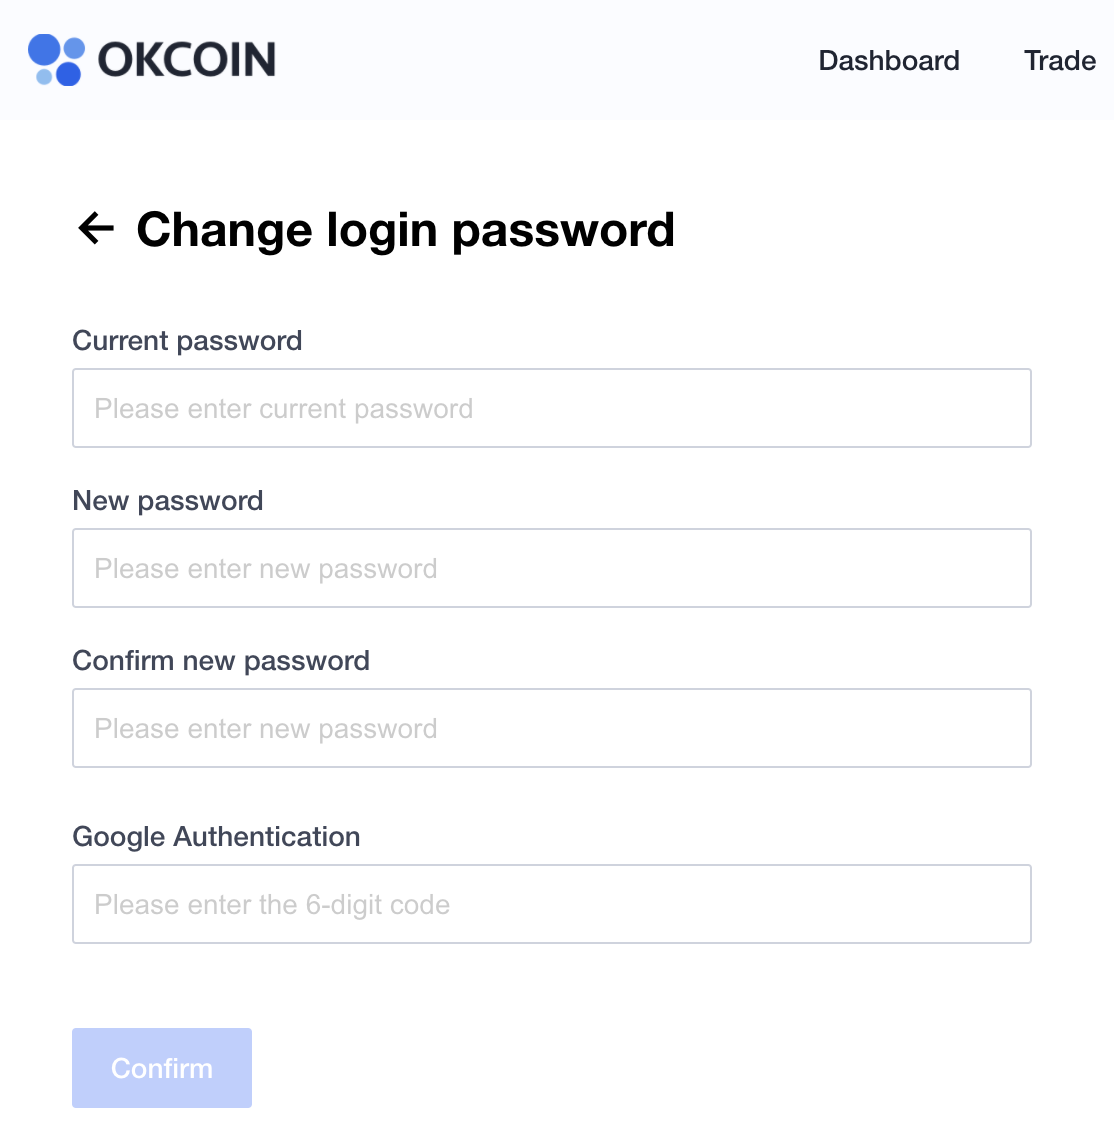Click empty header space between logo and Dashboard

click(548, 60)
